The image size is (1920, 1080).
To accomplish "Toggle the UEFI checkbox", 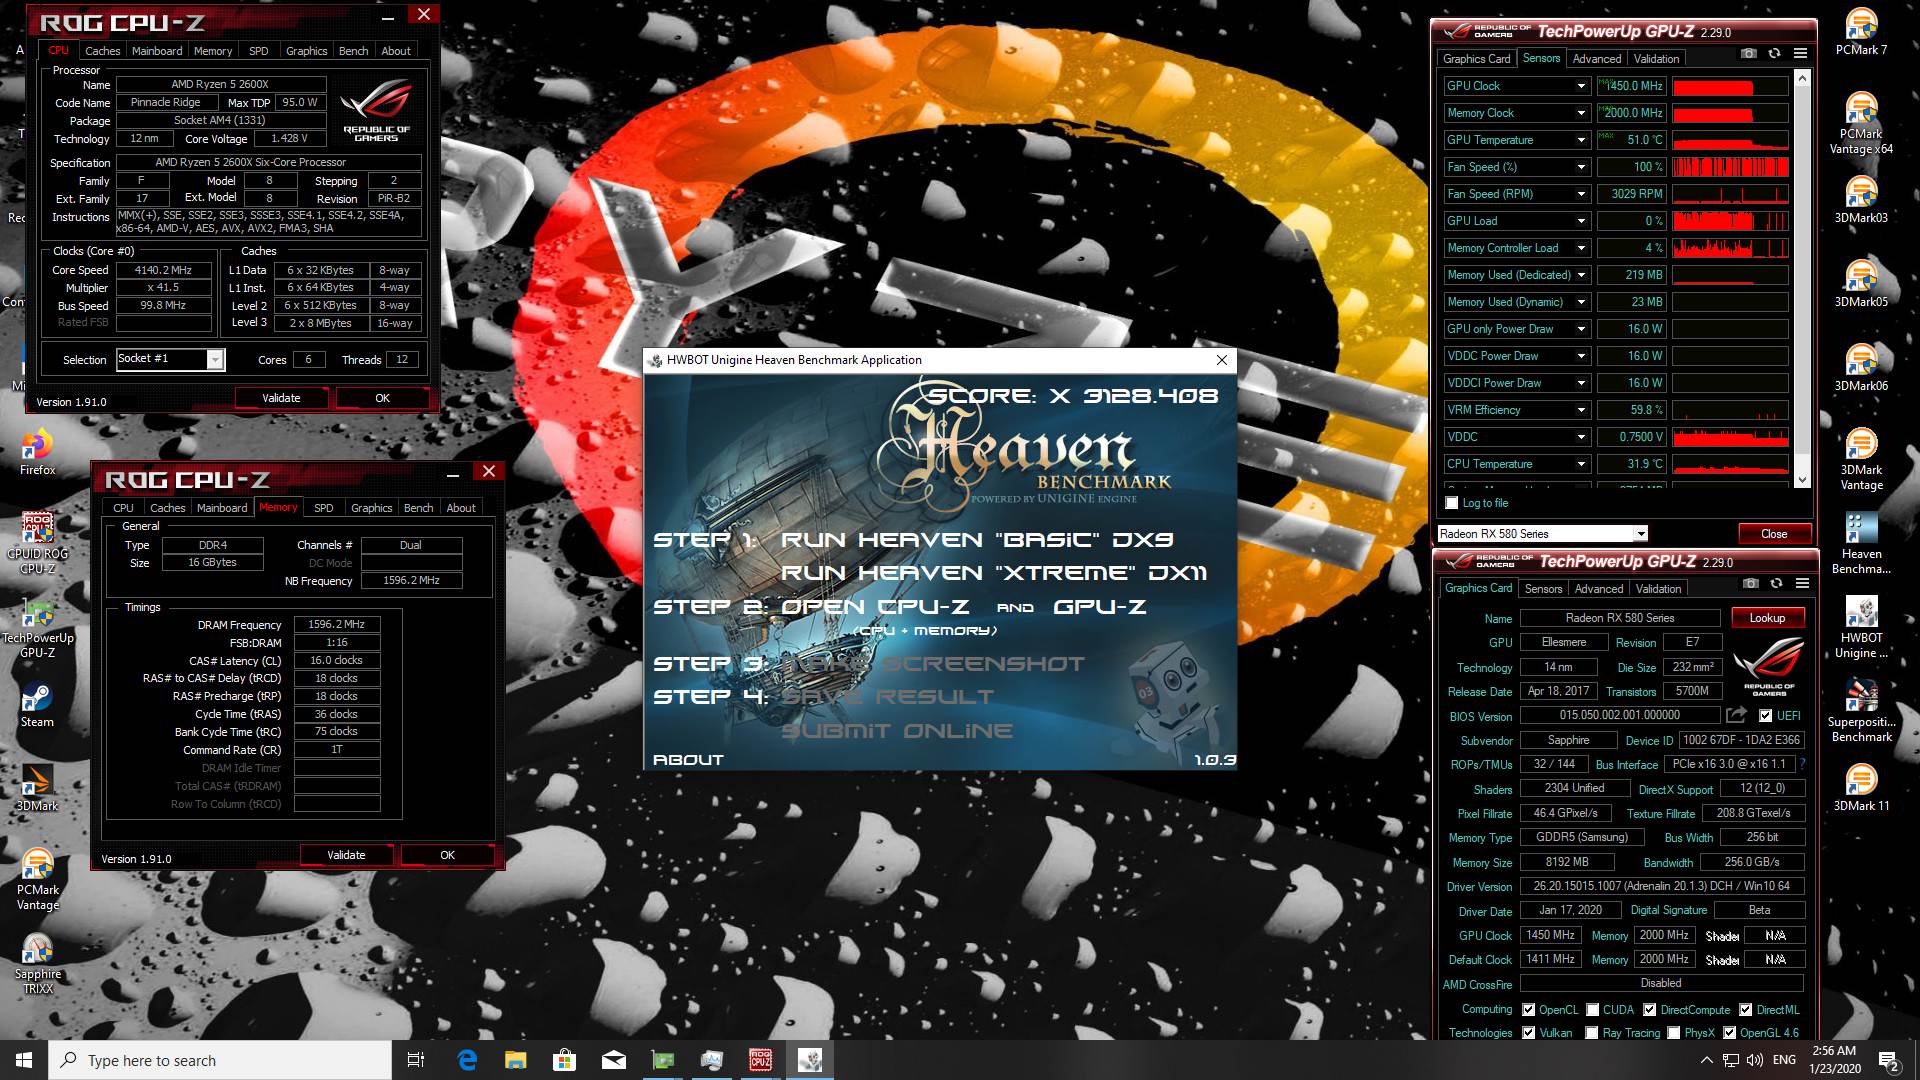I will pyautogui.click(x=1765, y=716).
